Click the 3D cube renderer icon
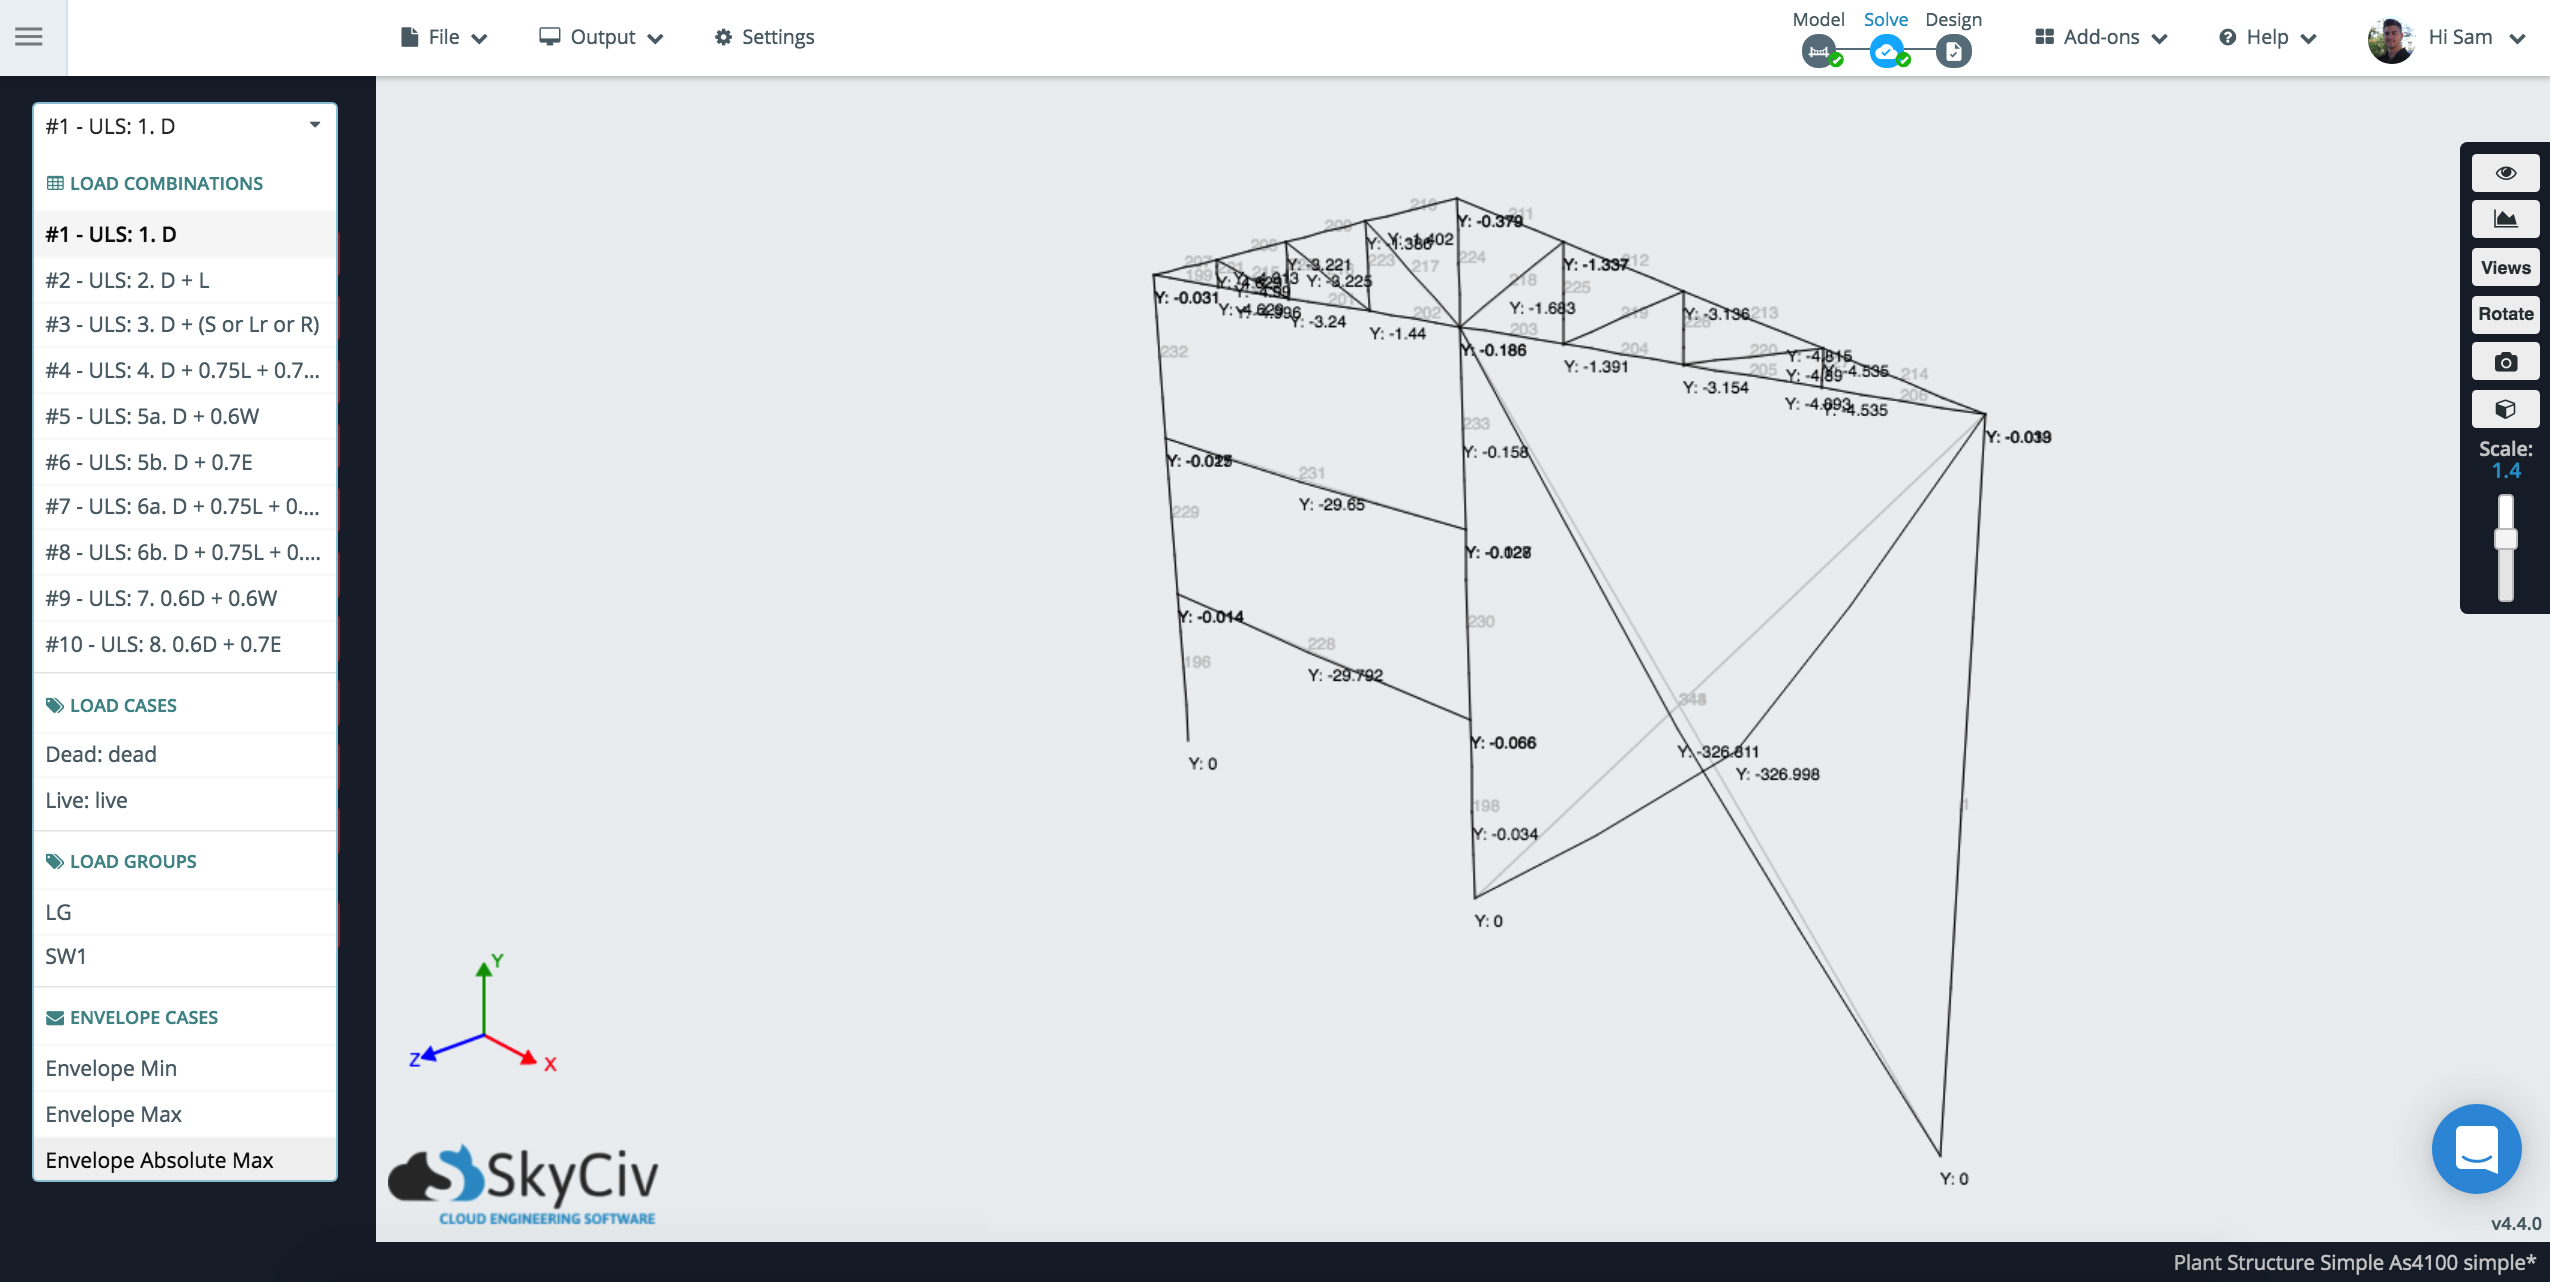This screenshot has width=2550, height=1282. [2505, 409]
